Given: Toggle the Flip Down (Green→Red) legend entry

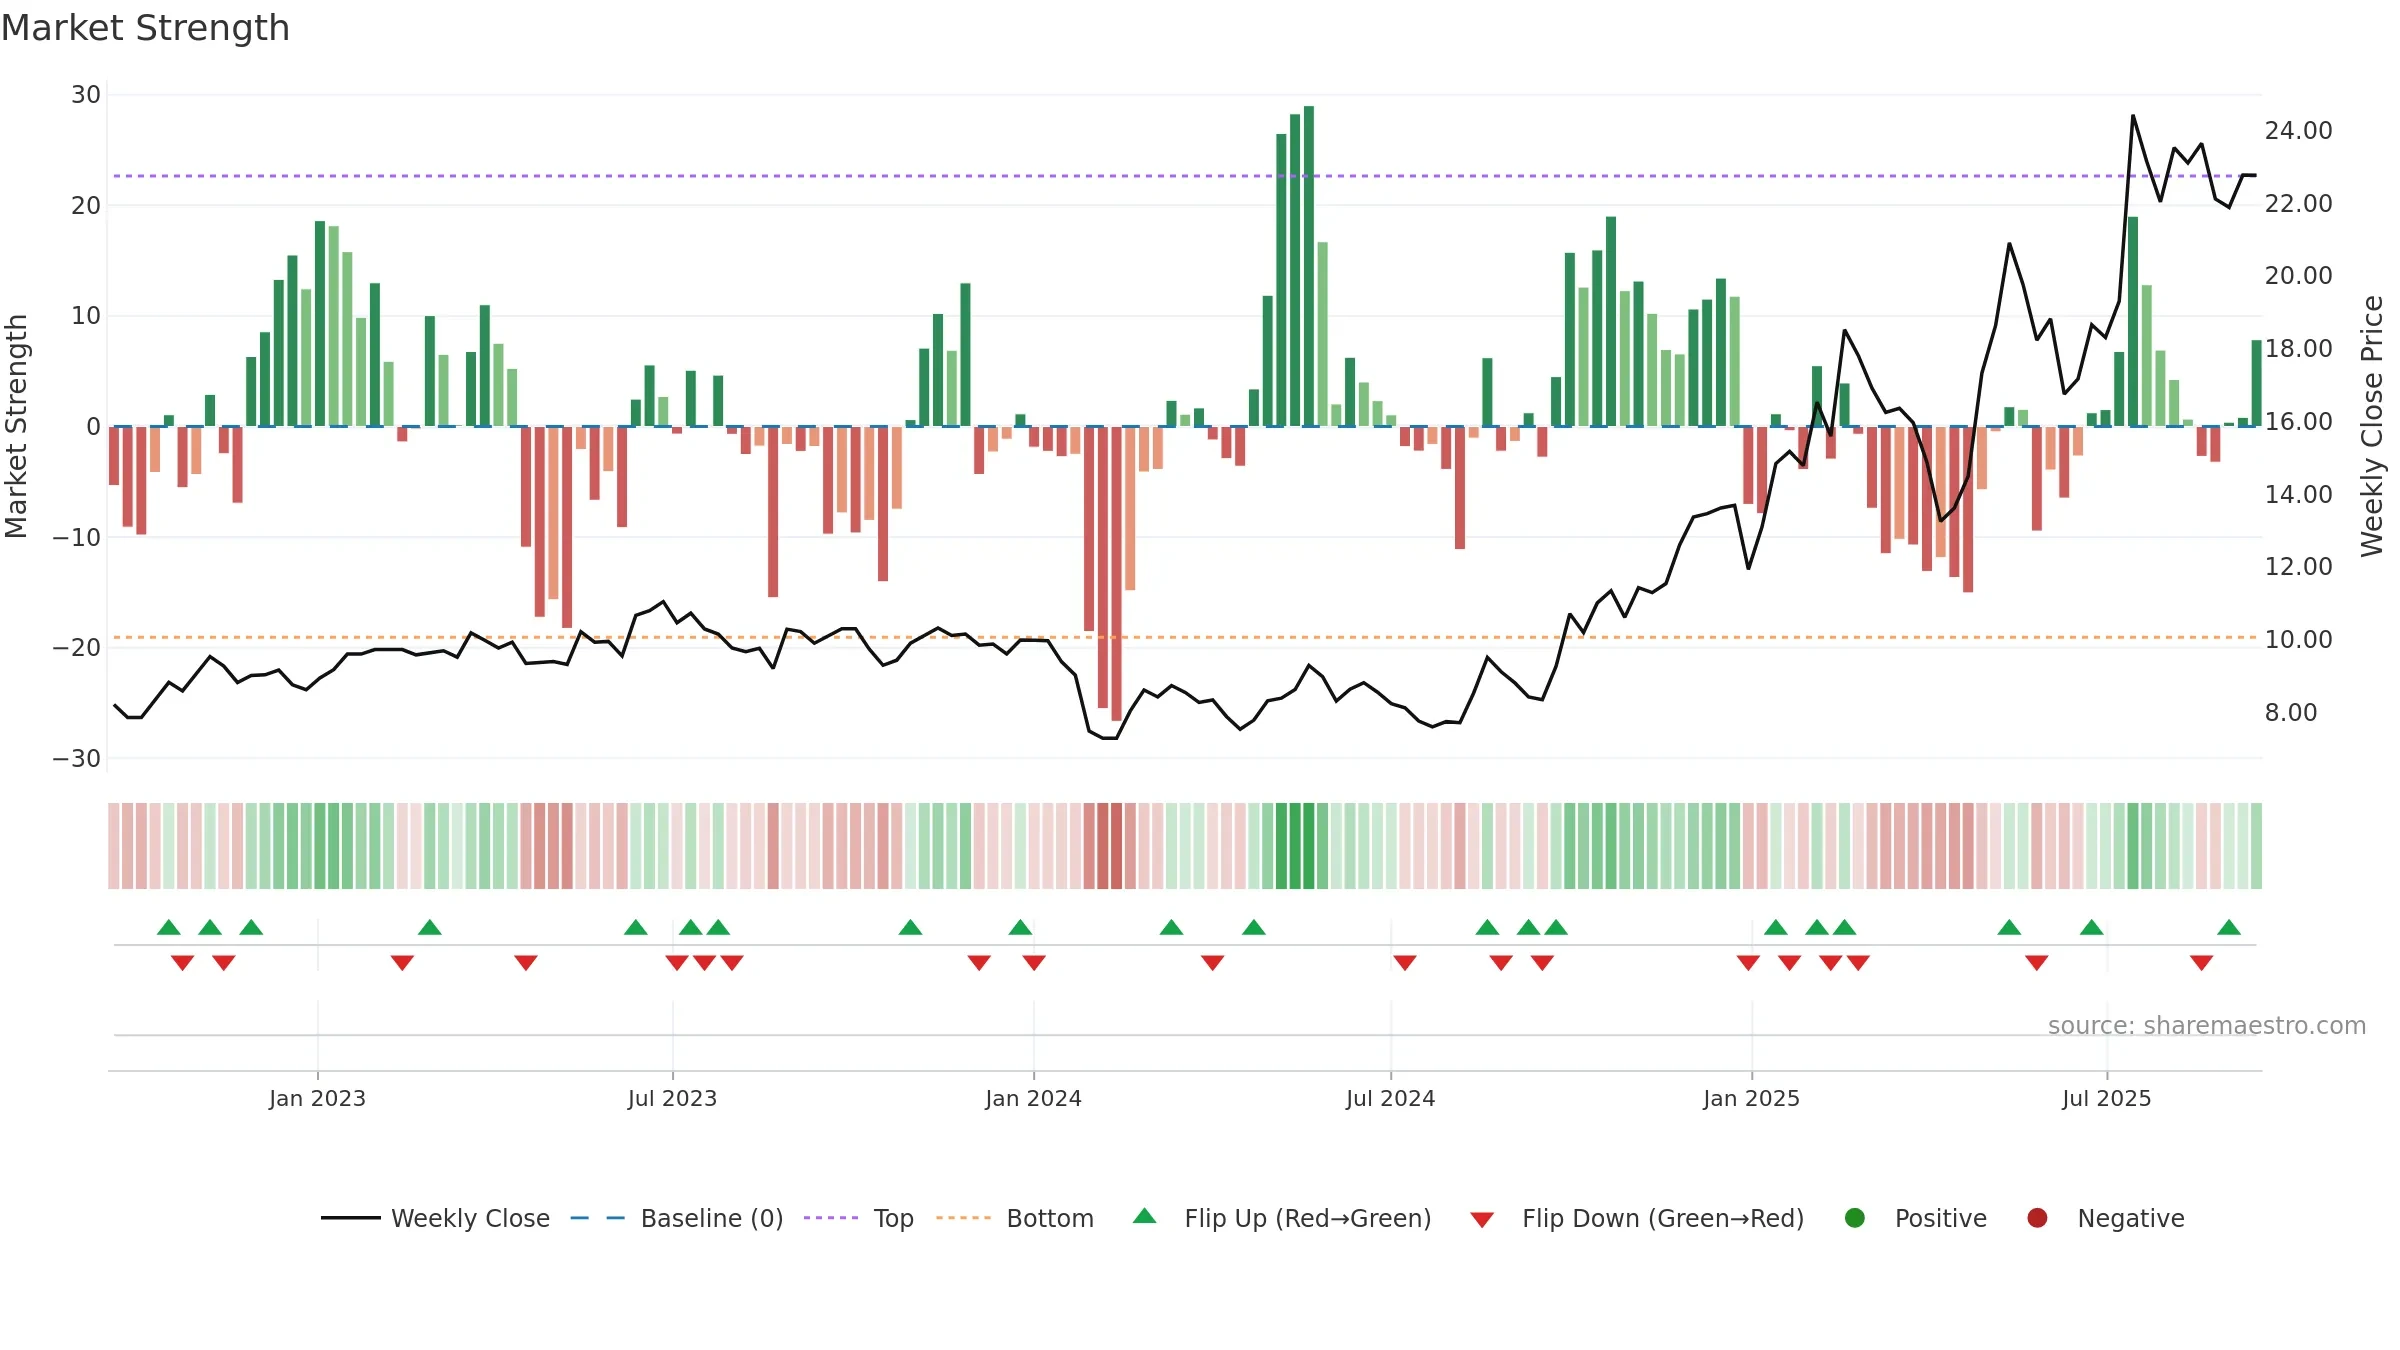Looking at the screenshot, I should click(x=1637, y=1218).
